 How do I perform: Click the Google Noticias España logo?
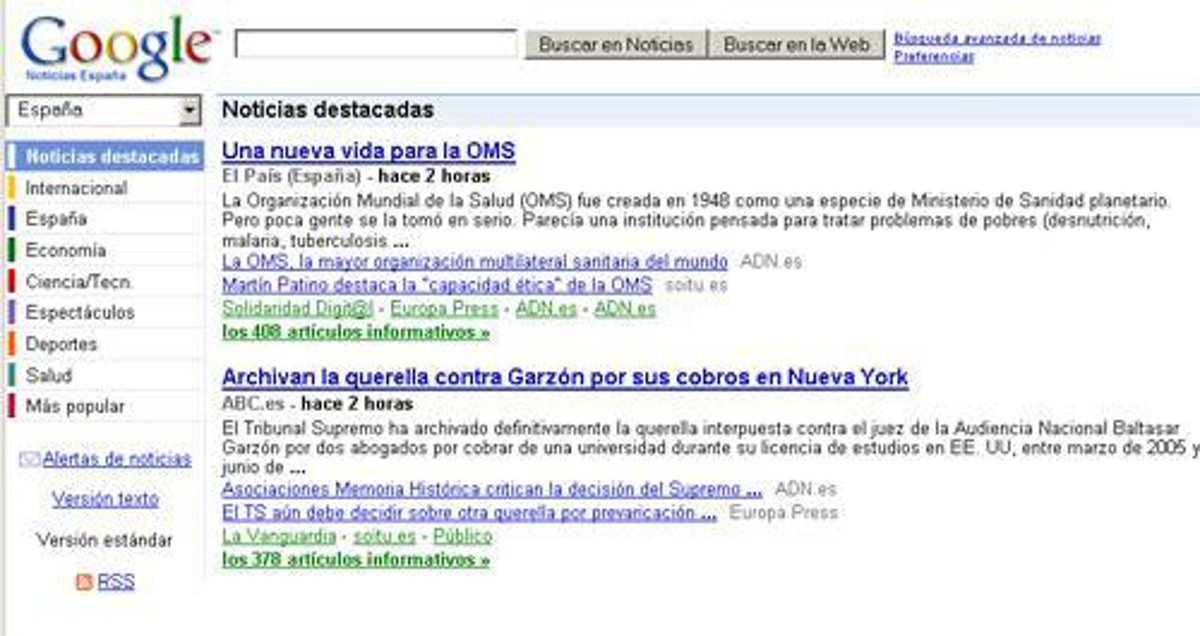(x=115, y=48)
